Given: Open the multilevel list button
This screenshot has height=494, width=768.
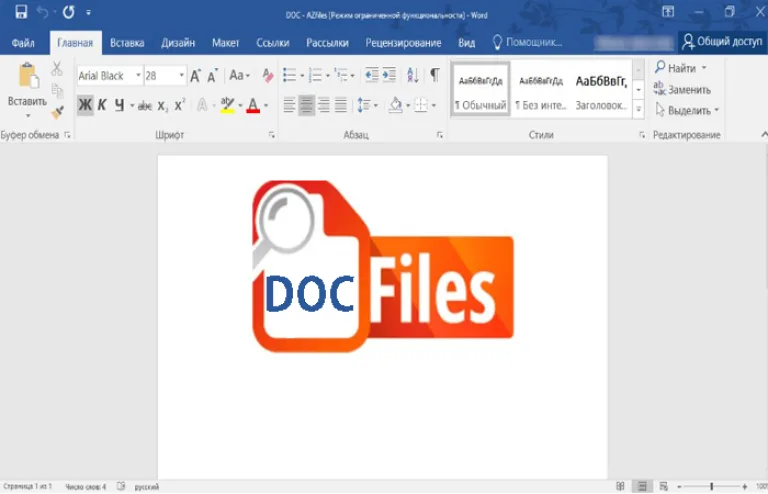Looking at the screenshot, I should pos(341,75).
